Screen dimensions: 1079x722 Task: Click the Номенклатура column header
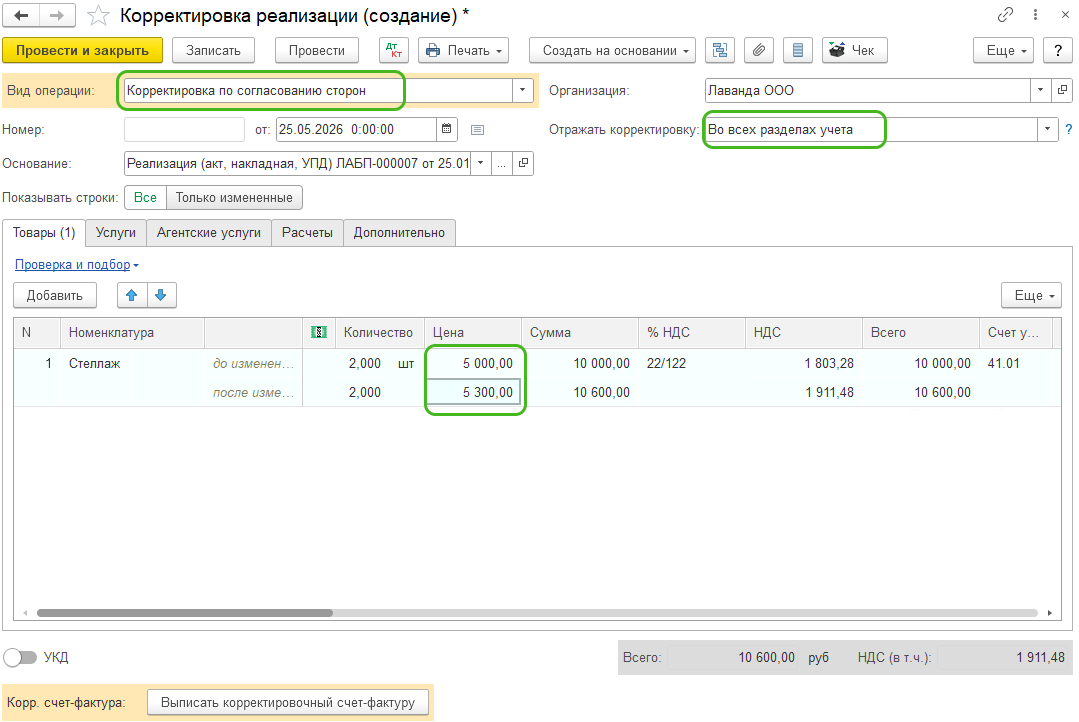[133, 332]
